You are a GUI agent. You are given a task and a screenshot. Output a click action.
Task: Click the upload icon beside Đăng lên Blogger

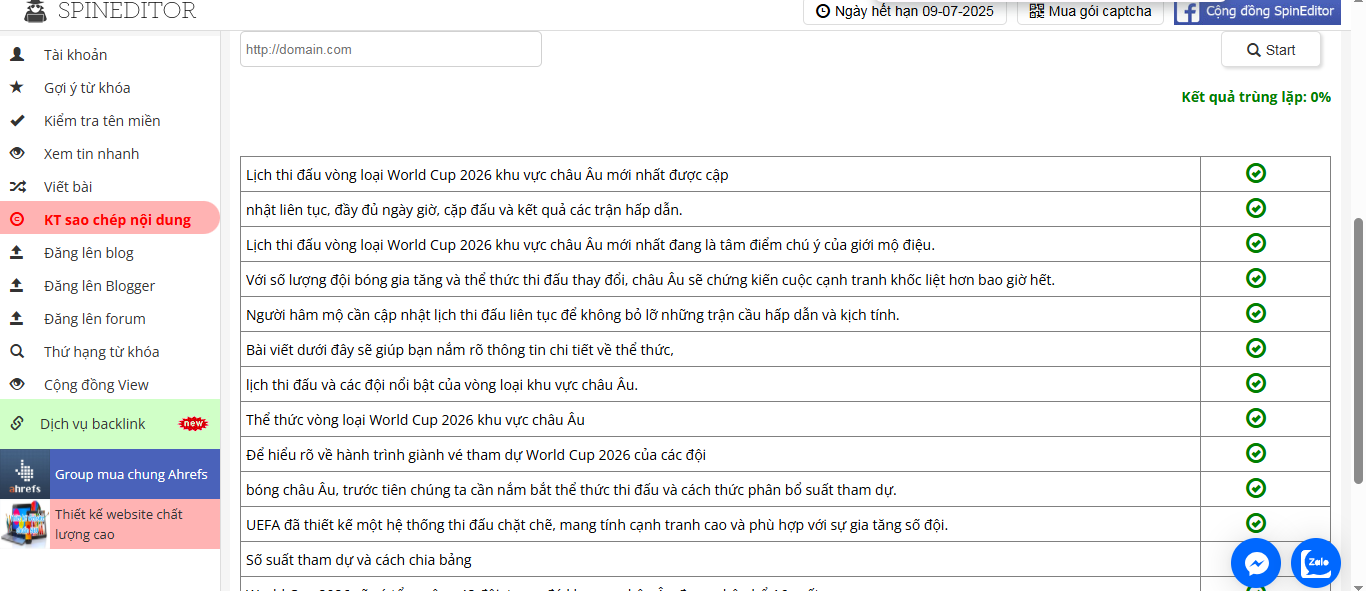[x=17, y=285]
